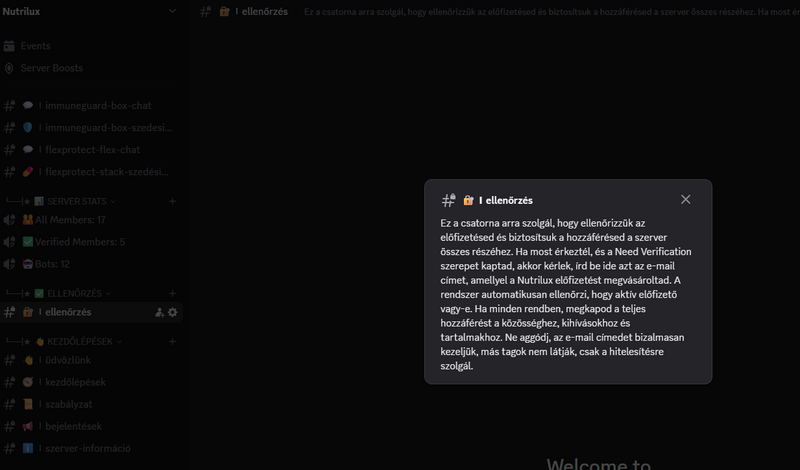Click the invite people icon on ellenőrzés channel
The image size is (800, 470).
(x=159, y=313)
